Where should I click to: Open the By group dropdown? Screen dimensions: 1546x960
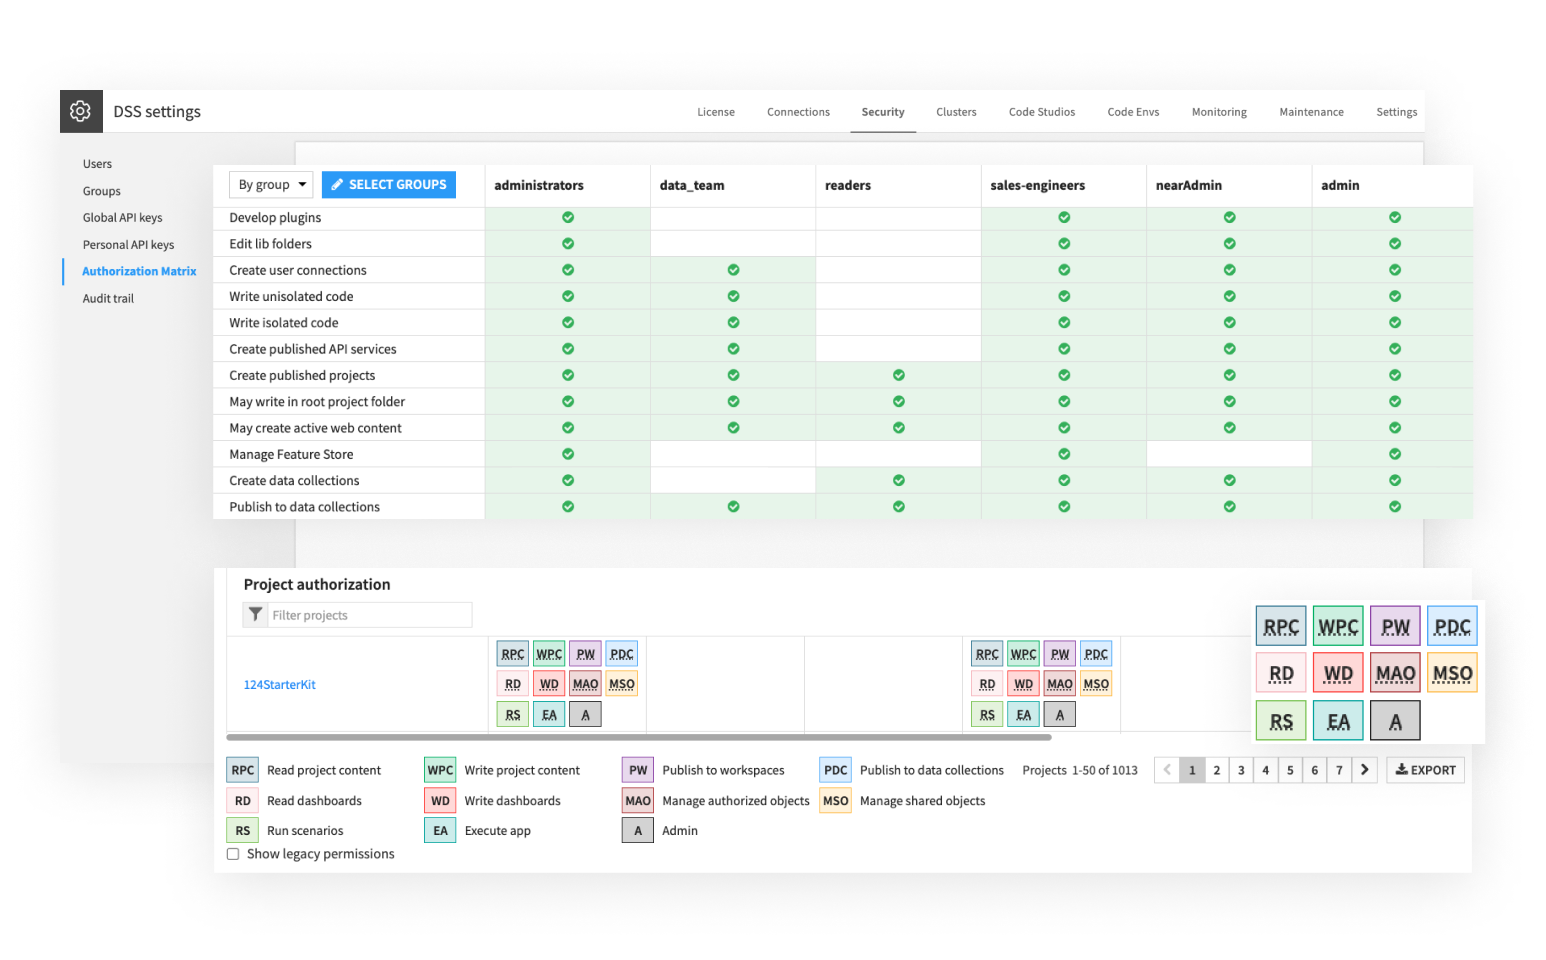point(270,184)
